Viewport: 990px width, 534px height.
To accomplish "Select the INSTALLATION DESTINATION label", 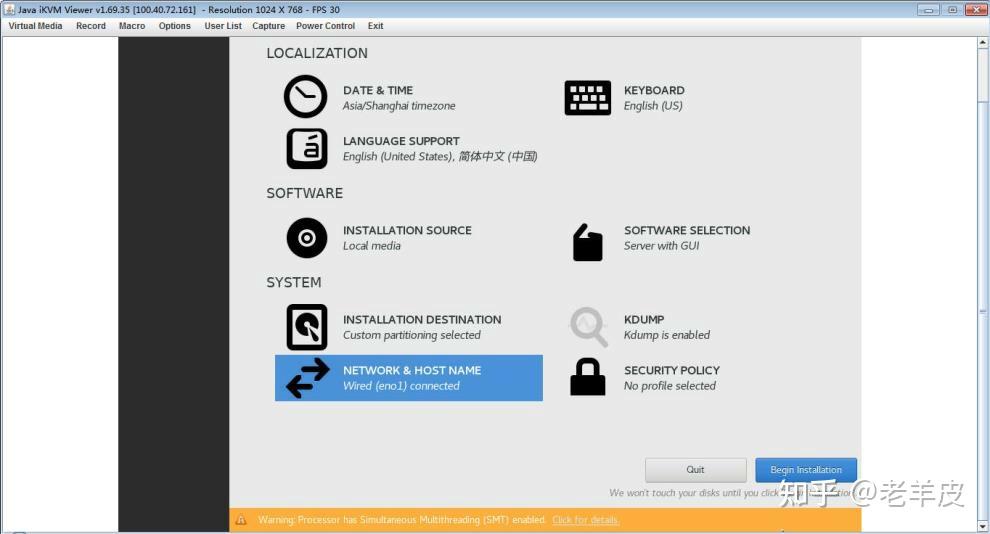I will 422,319.
